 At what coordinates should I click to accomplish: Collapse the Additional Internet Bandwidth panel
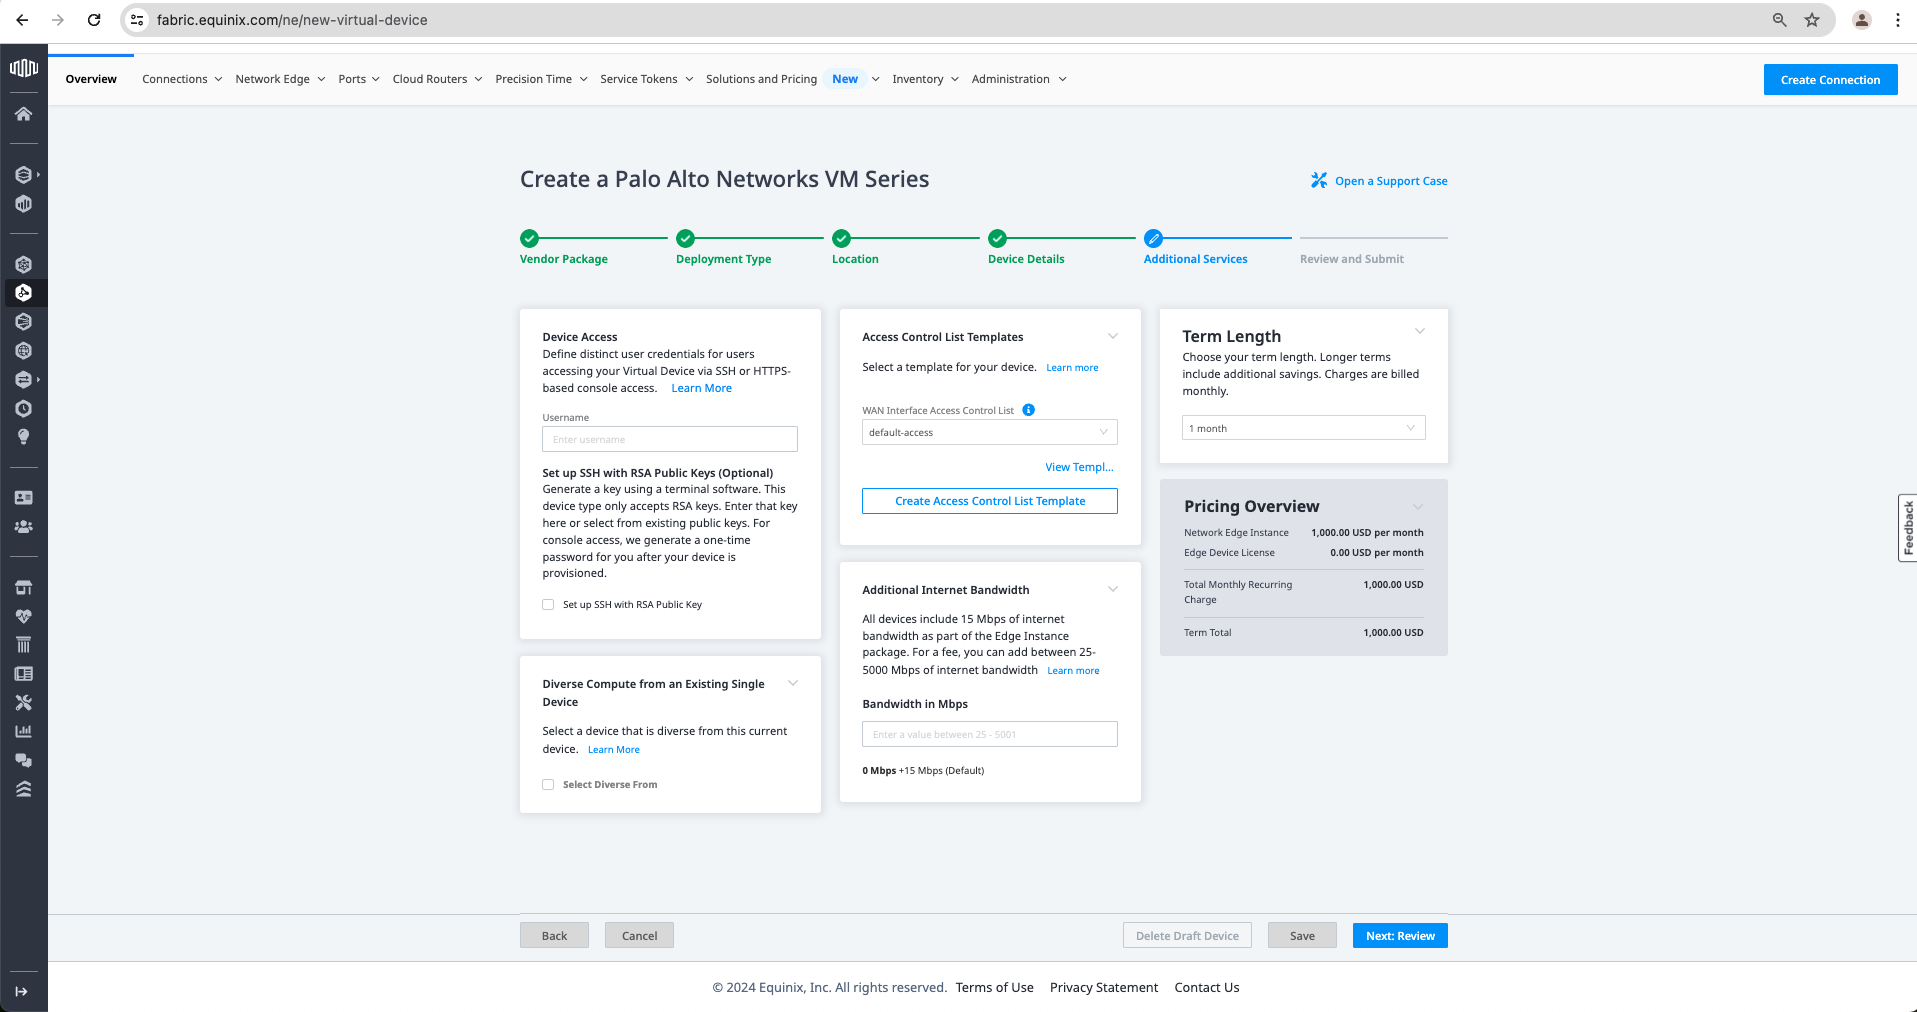point(1113,589)
